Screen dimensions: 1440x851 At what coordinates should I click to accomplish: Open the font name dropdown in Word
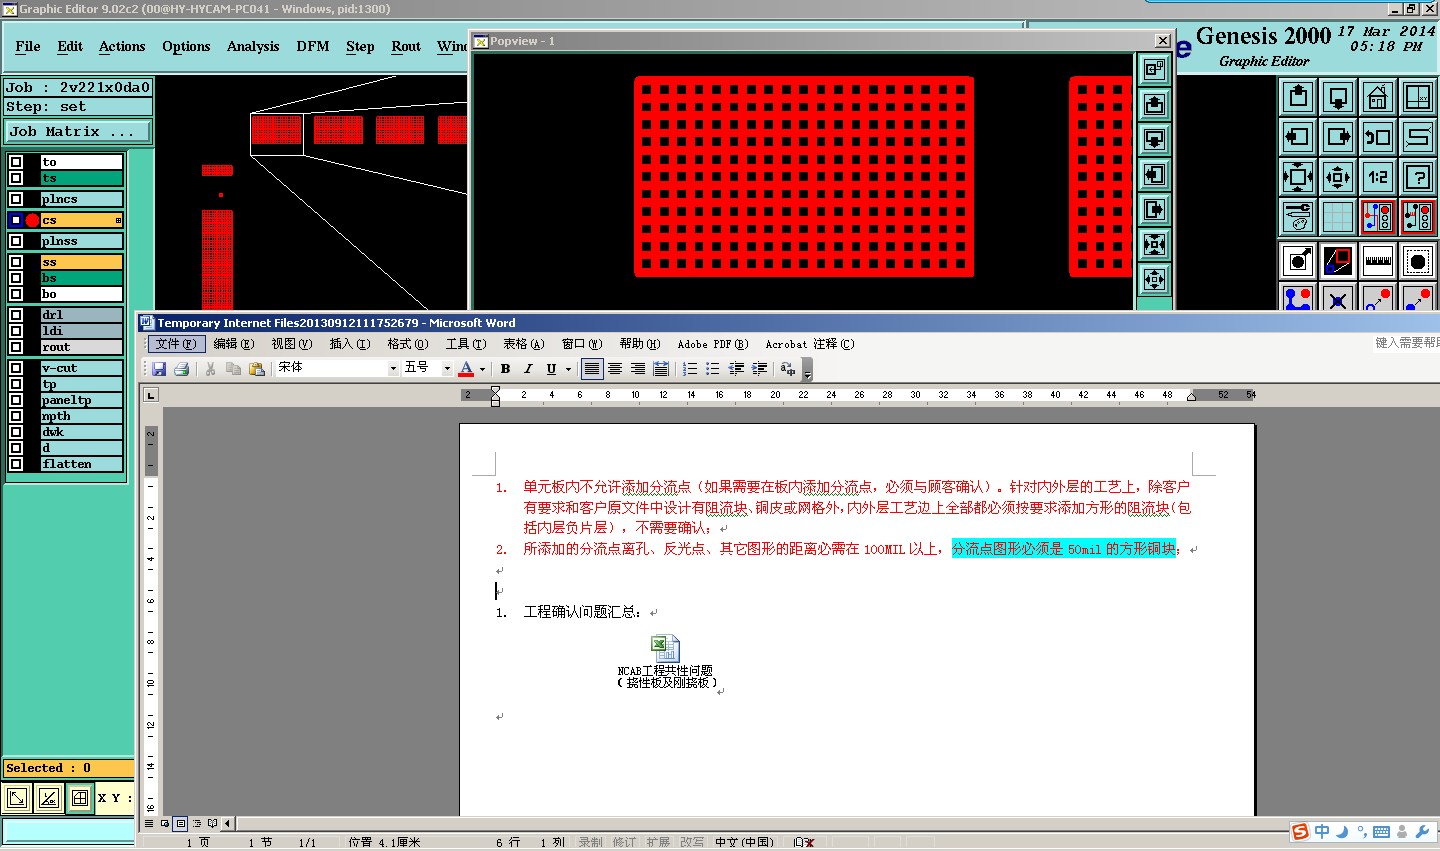point(393,369)
